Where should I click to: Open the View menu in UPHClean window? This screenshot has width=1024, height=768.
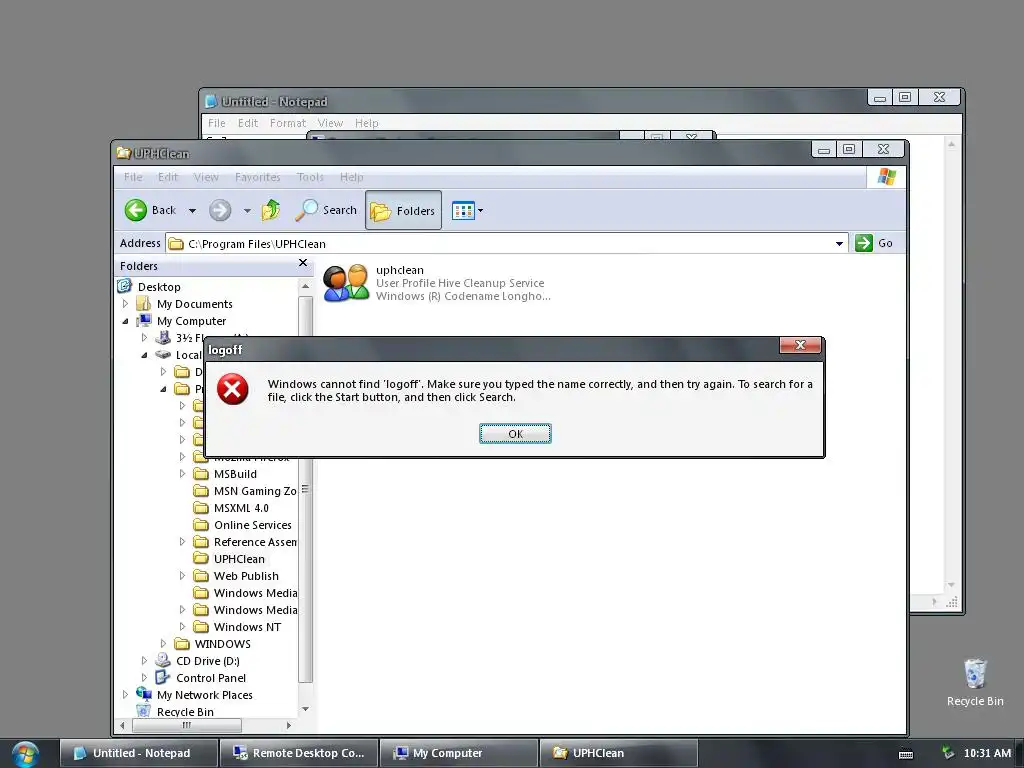click(206, 177)
